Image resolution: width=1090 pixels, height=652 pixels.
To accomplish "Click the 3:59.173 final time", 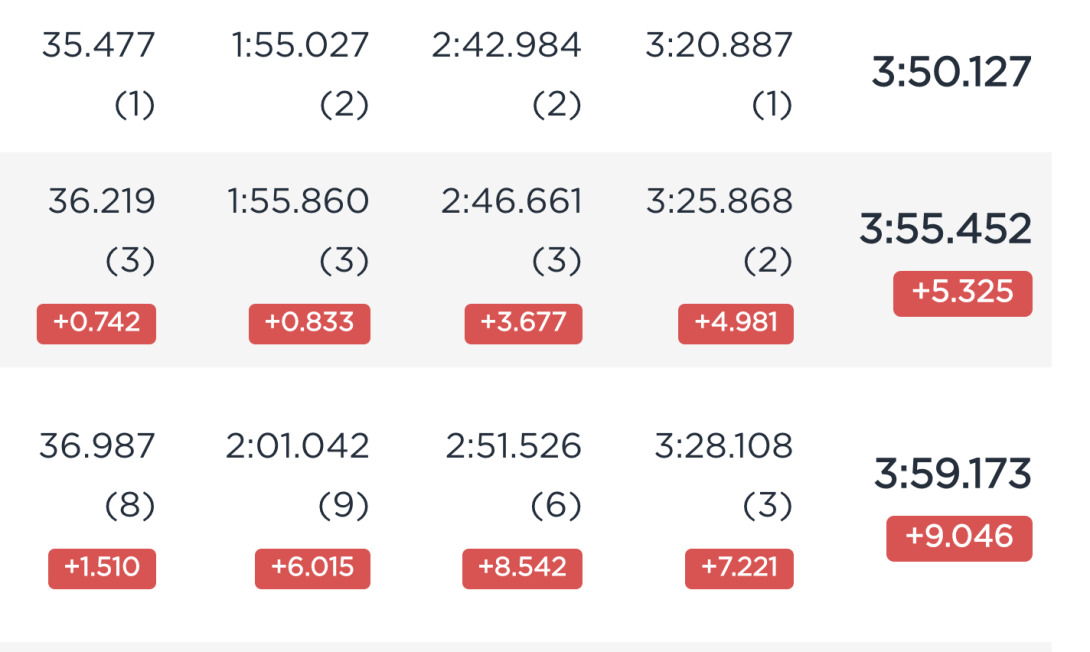I will pos(952,474).
